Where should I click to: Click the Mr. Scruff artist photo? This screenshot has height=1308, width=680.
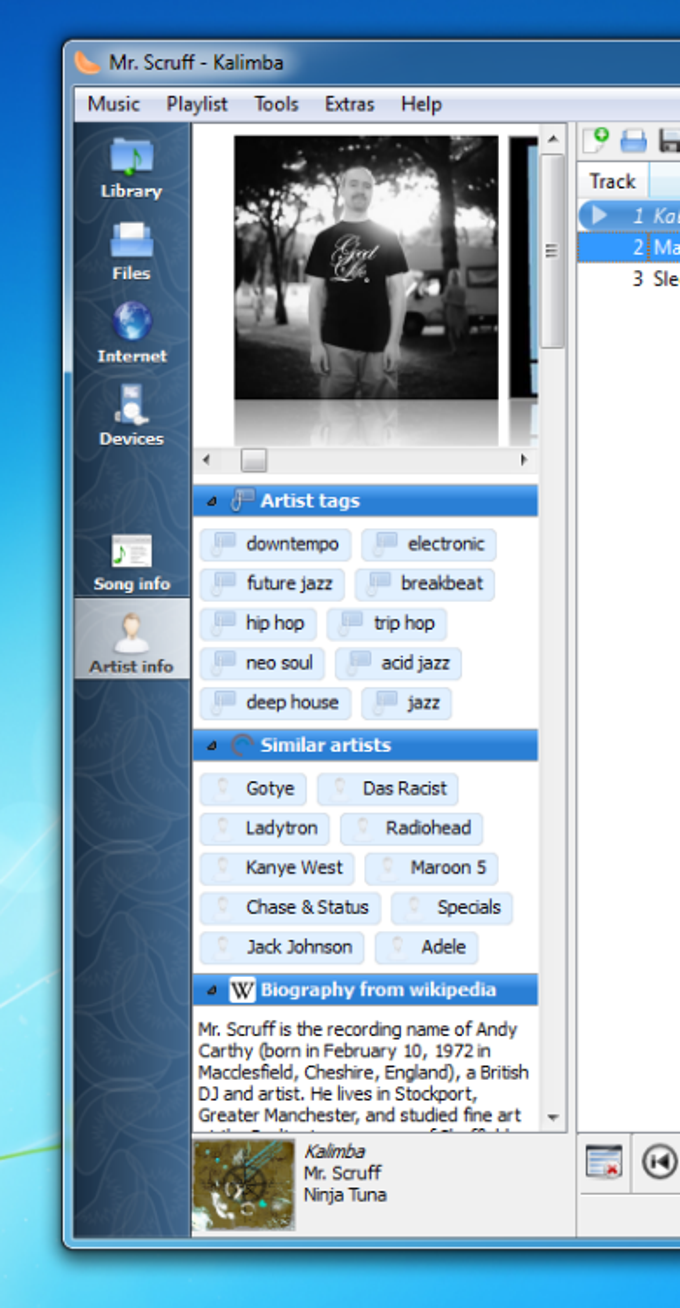tap(366, 268)
